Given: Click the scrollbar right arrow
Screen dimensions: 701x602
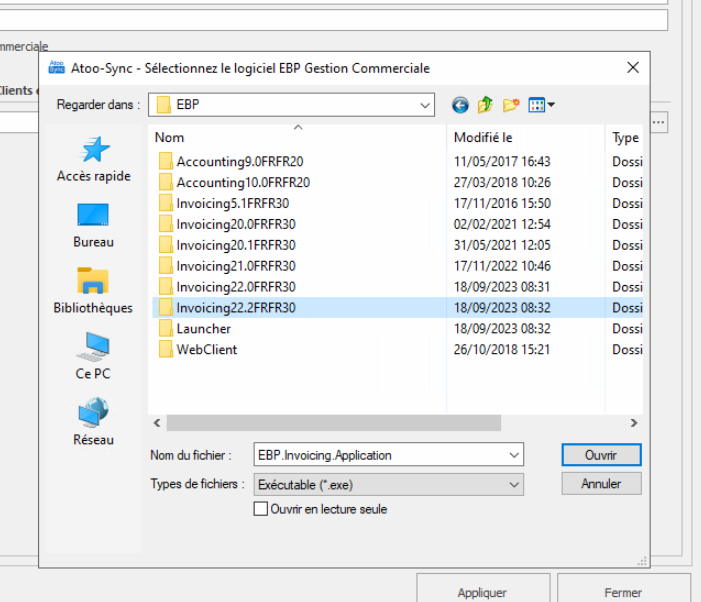Looking at the screenshot, I should point(633,423).
